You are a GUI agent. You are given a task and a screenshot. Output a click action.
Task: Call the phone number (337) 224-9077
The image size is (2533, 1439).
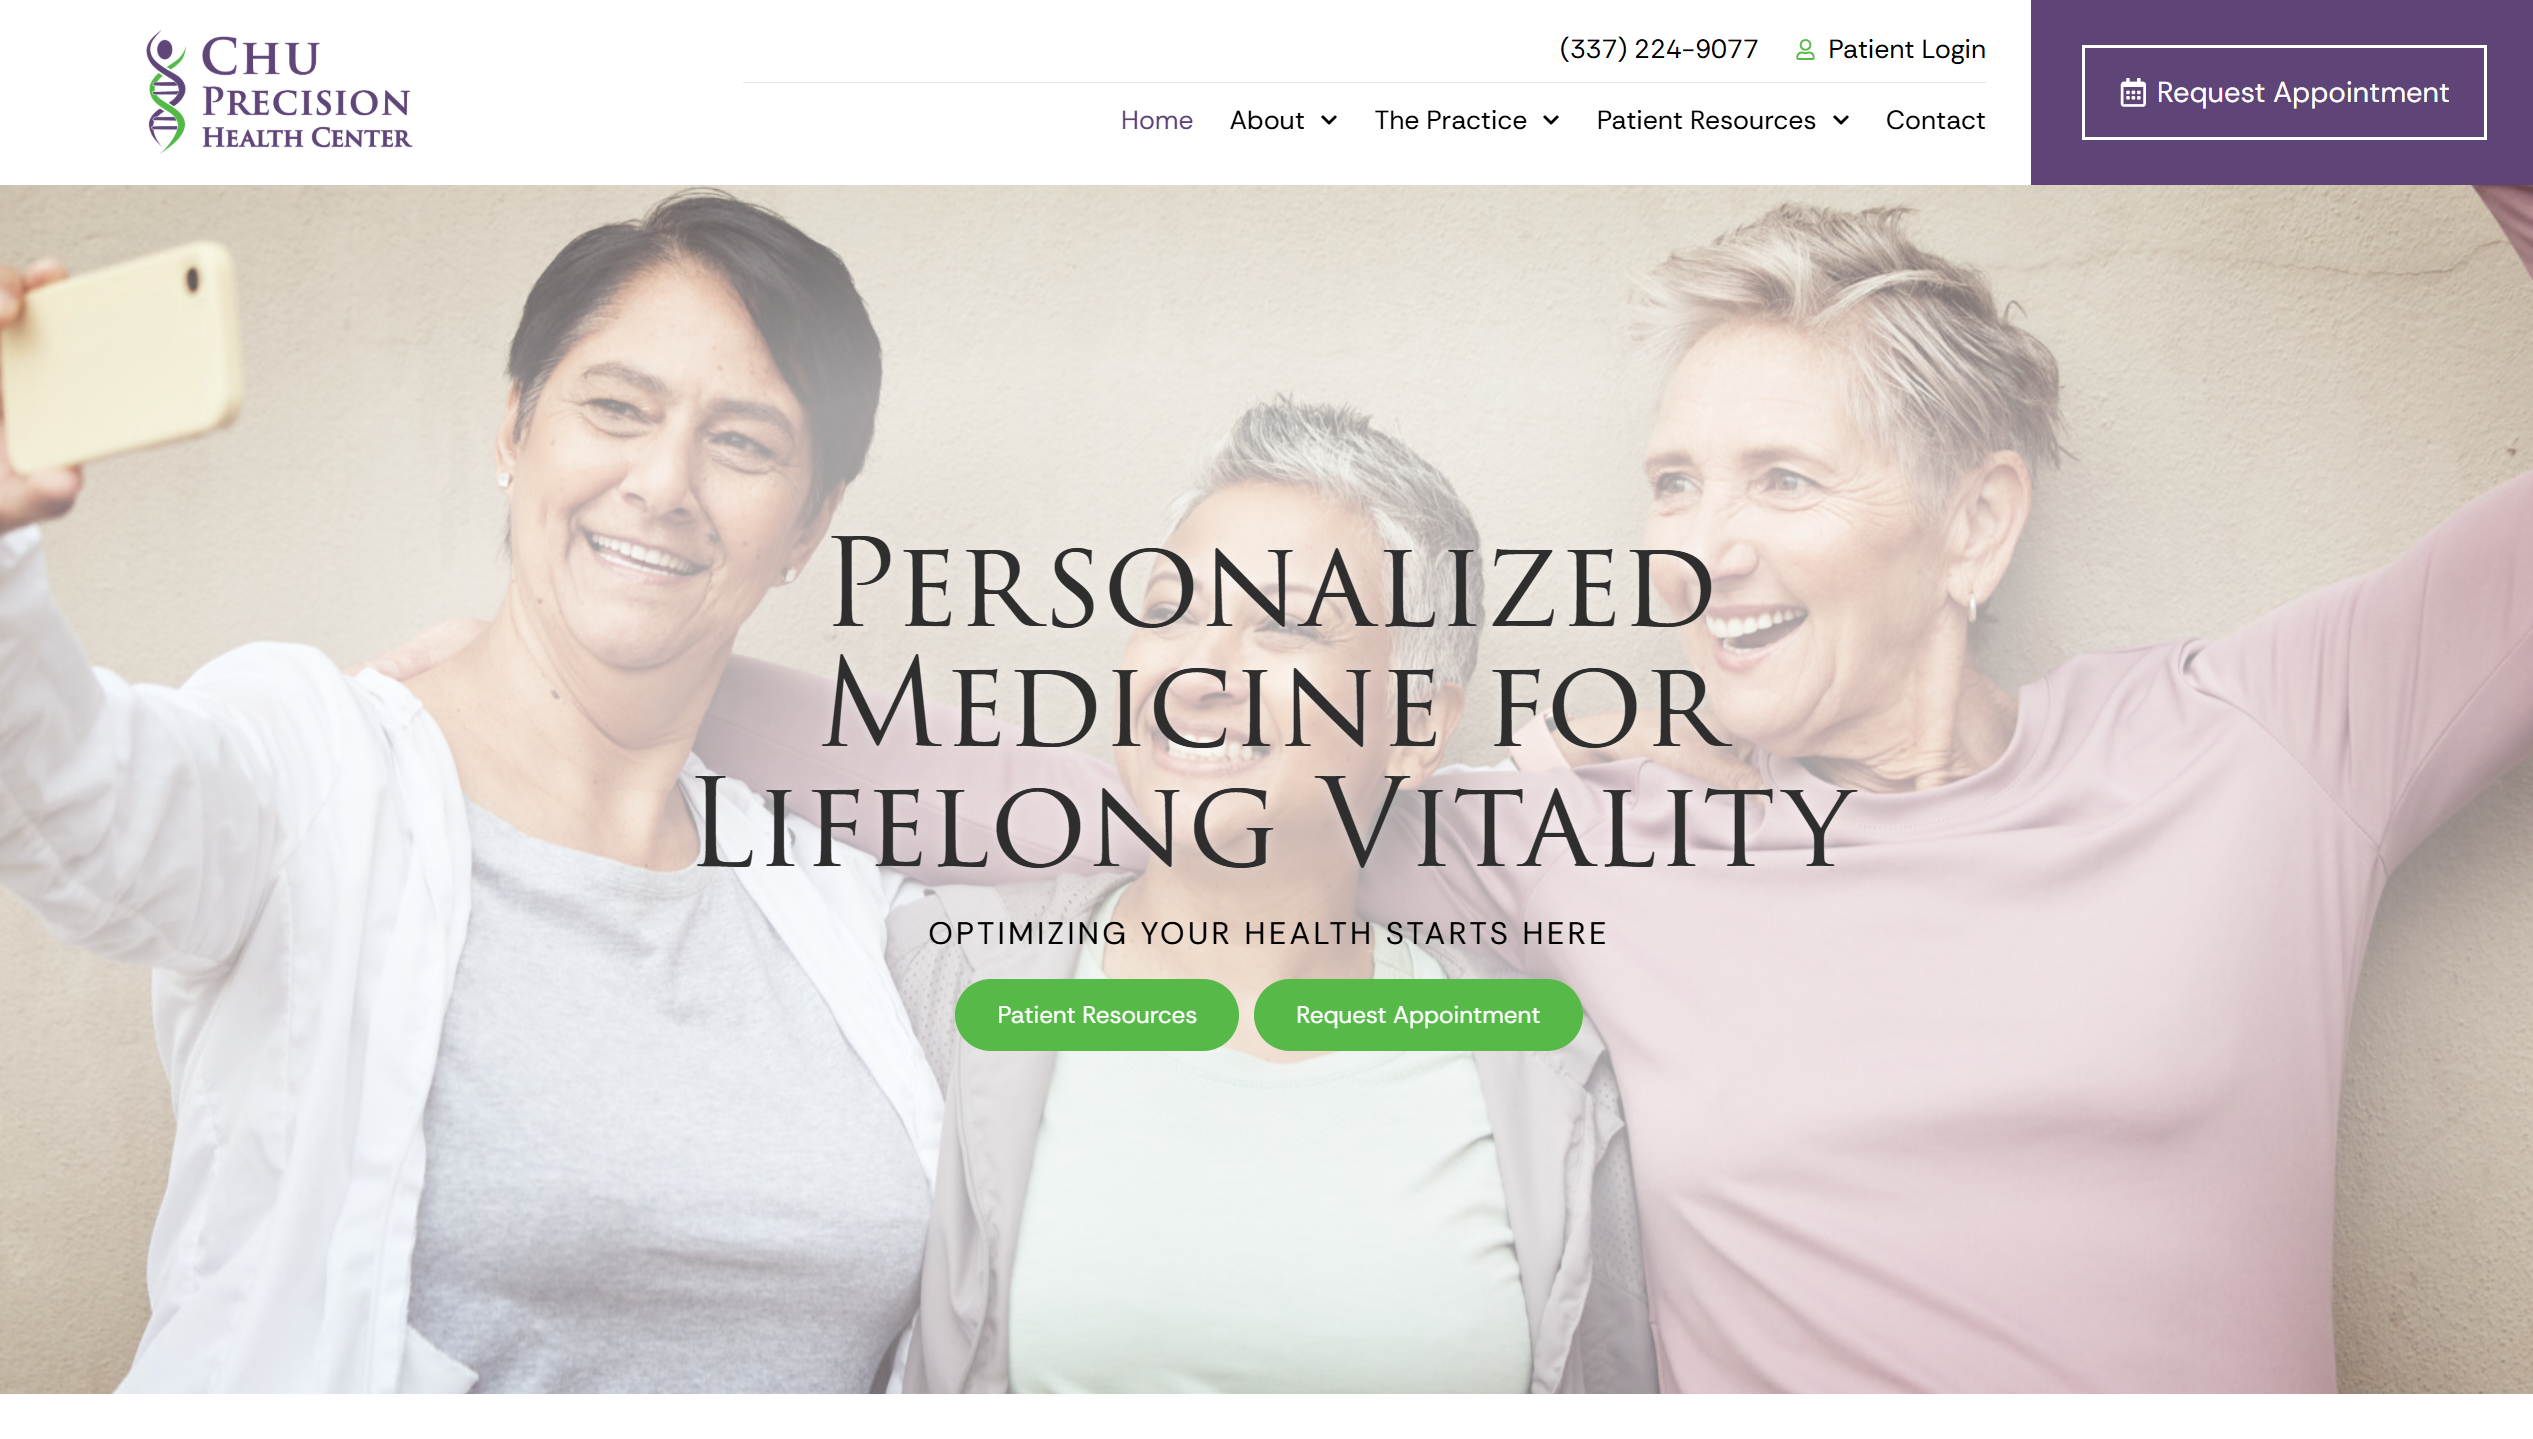(x=1658, y=49)
